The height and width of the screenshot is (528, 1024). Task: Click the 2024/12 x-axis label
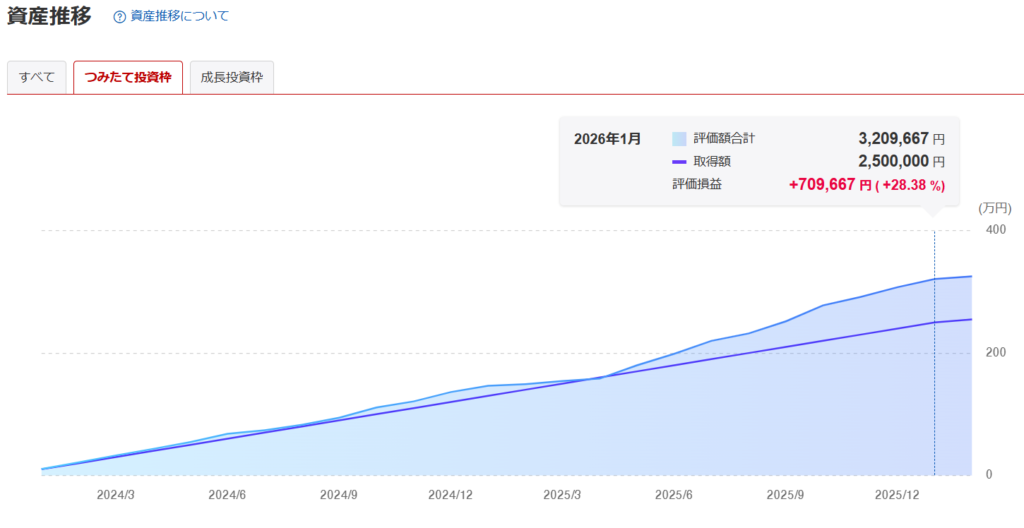pyautogui.click(x=450, y=495)
